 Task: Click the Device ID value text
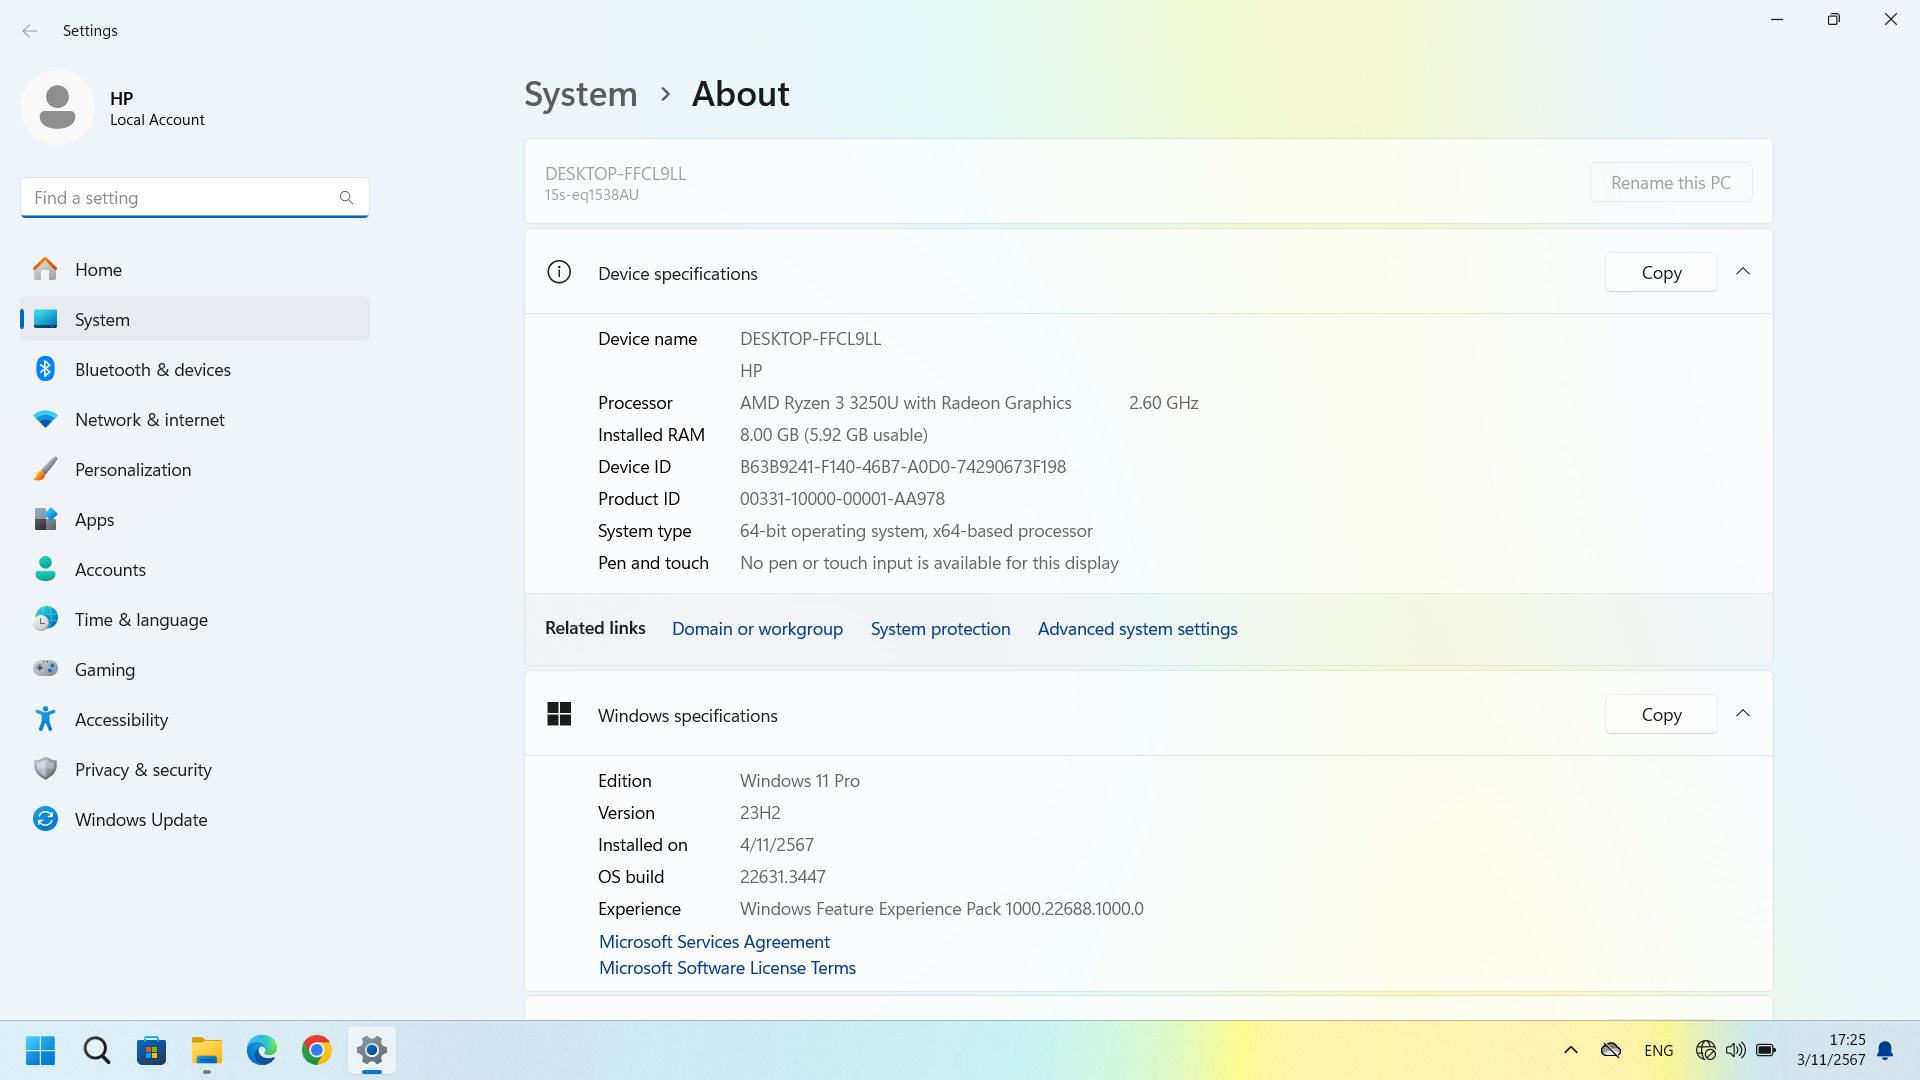tap(903, 467)
